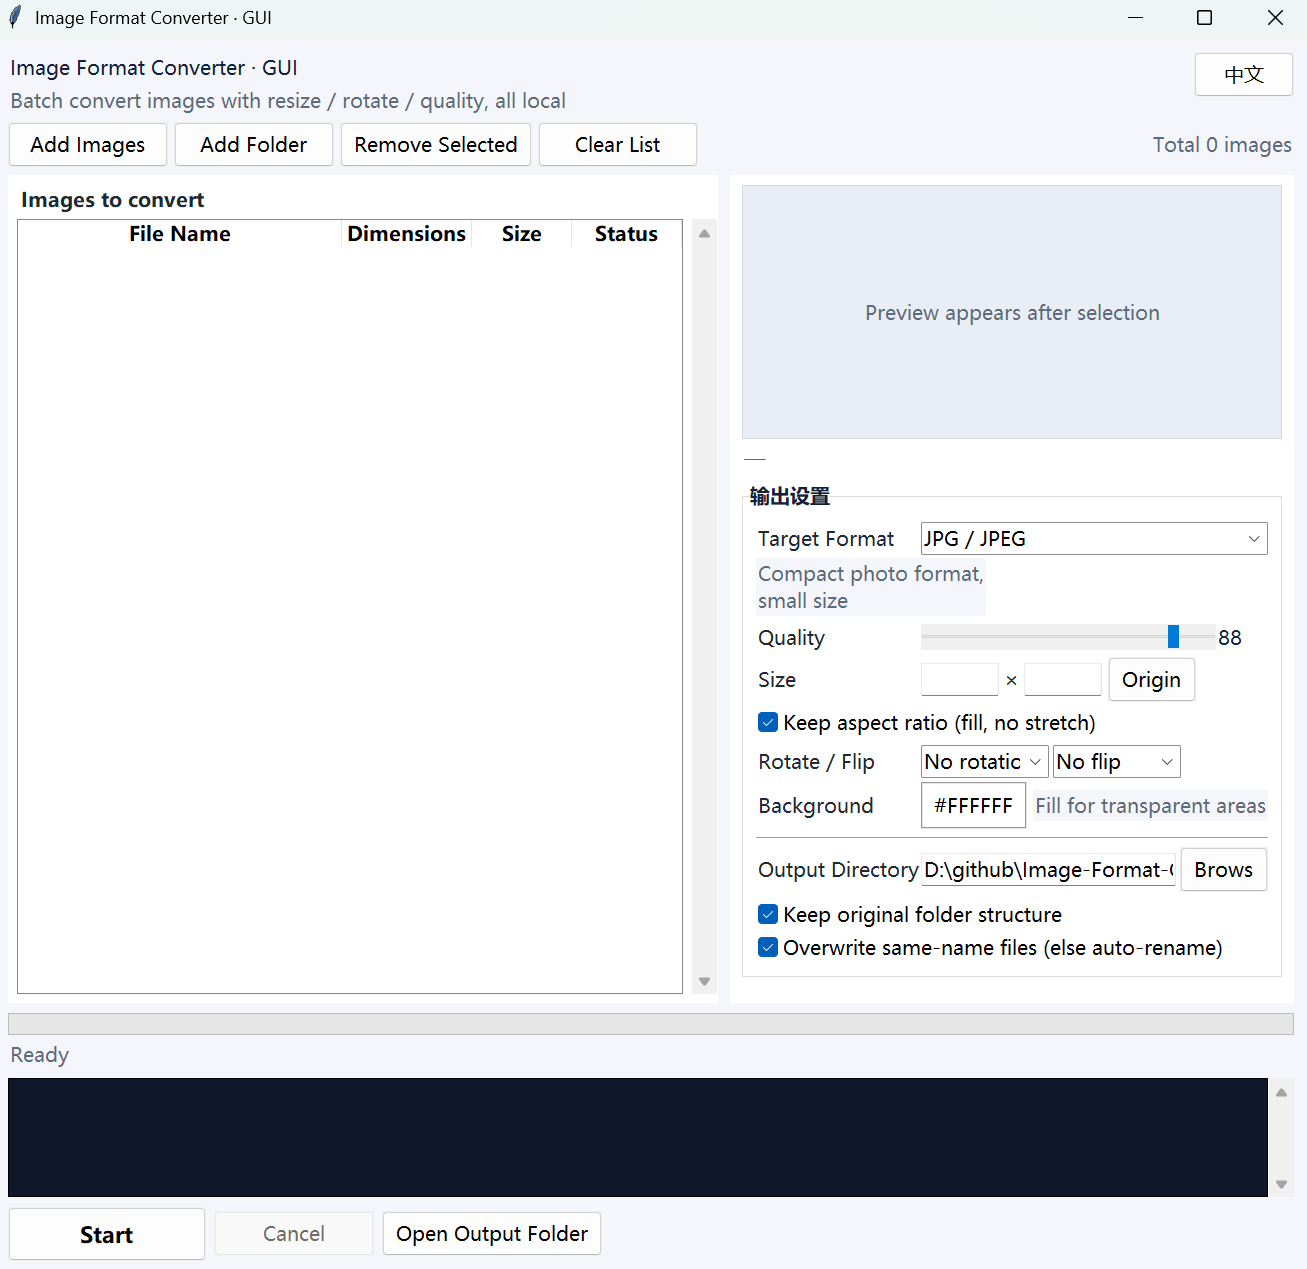Switch language with 中文 button

[1244, 75]
